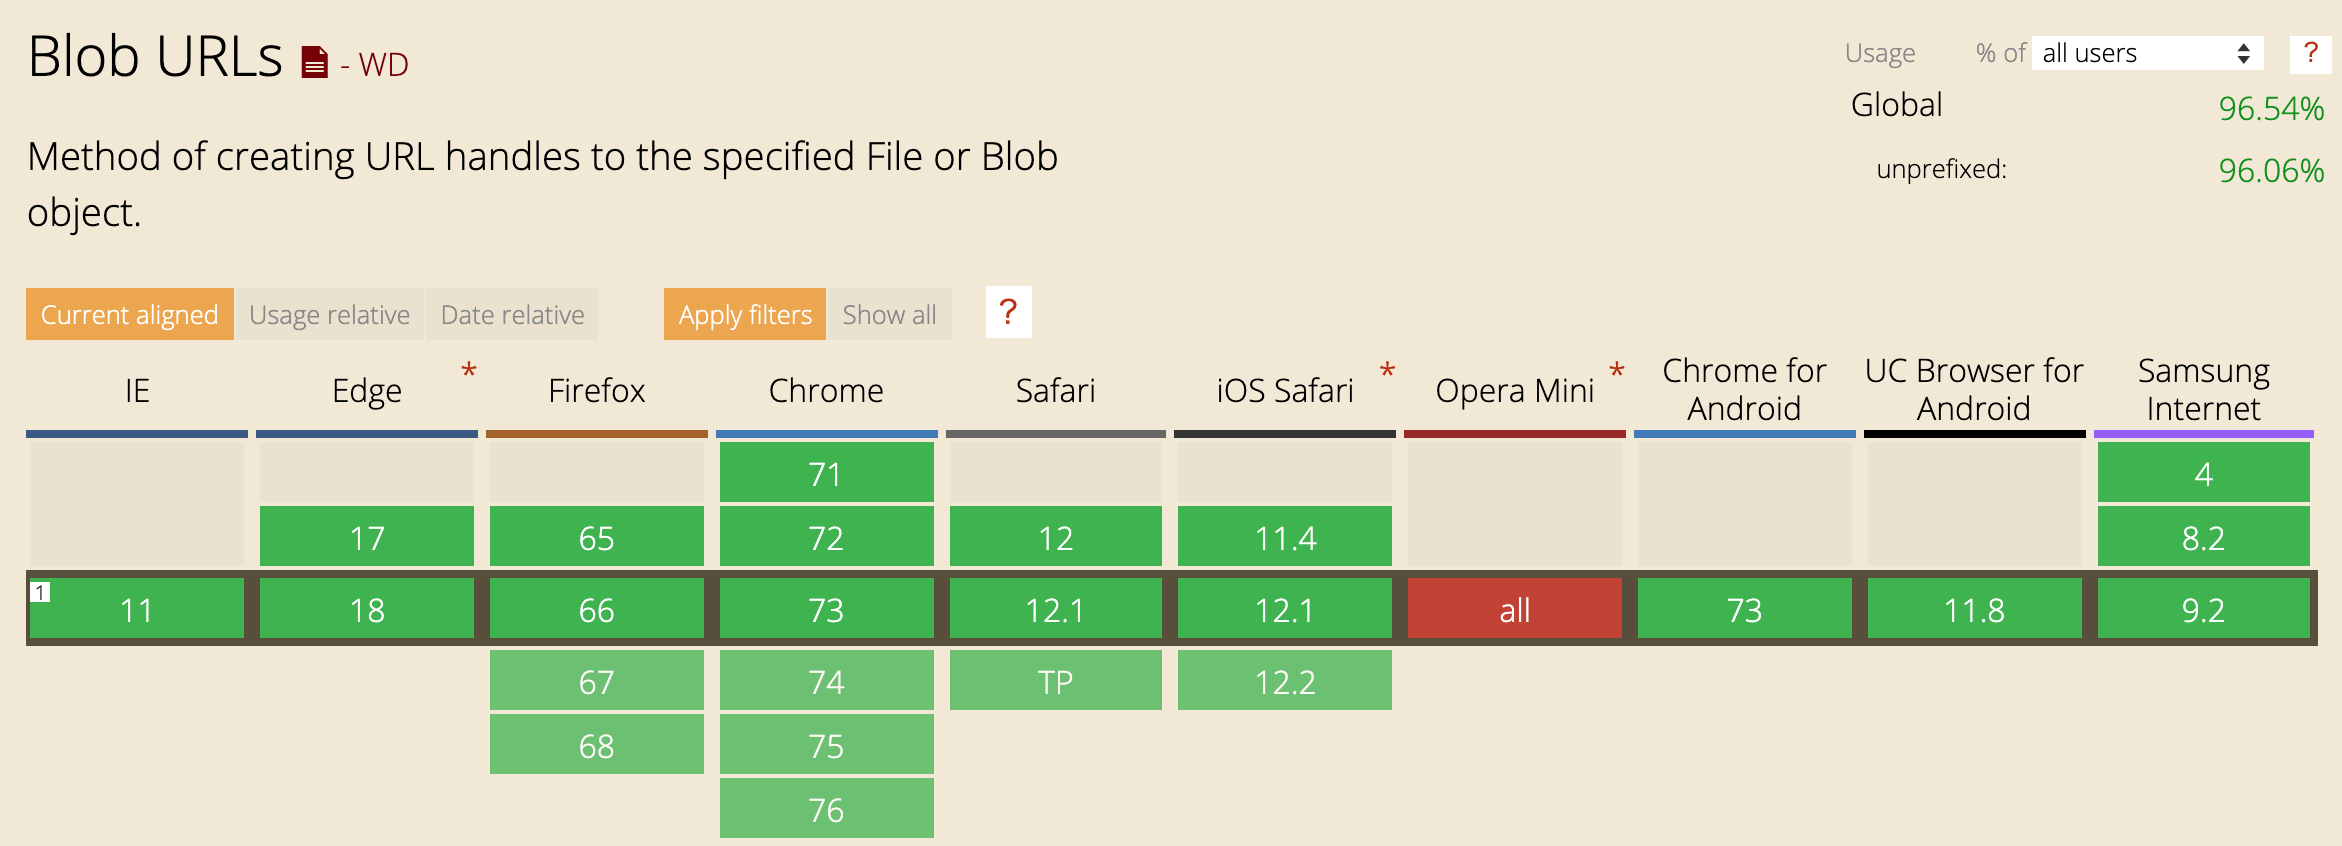The width and height of the screenshot is (2342, 846).
Task: Select the Safari column header
Action: [1056, 390]
